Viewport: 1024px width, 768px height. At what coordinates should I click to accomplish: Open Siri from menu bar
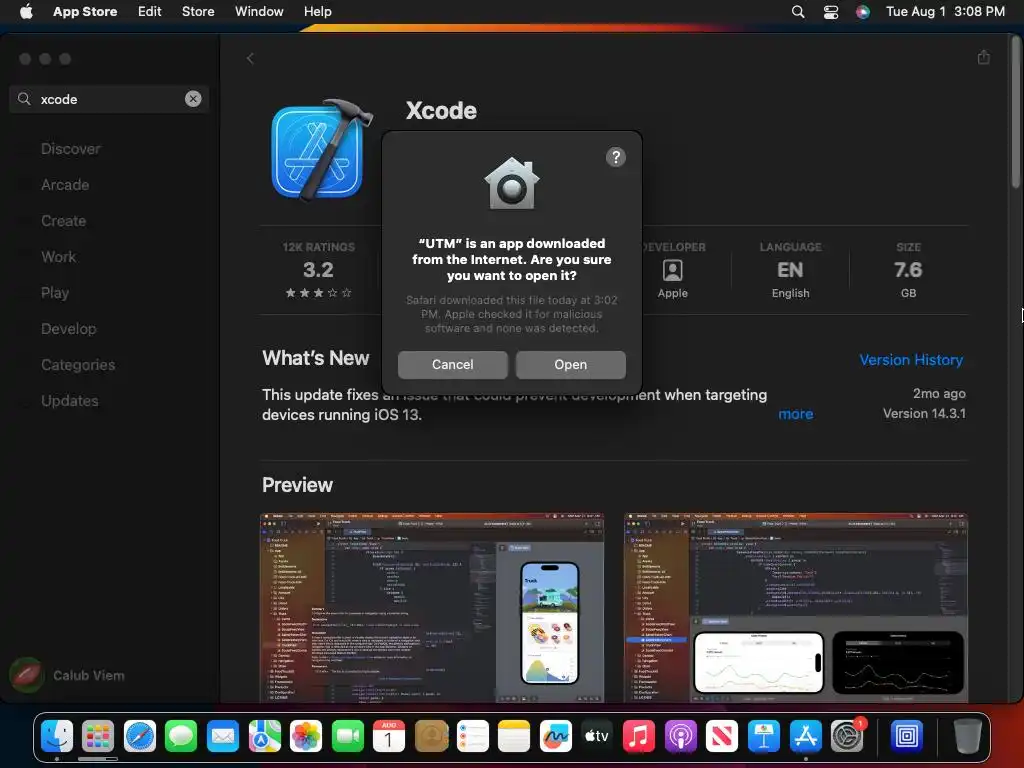point(863,12)
